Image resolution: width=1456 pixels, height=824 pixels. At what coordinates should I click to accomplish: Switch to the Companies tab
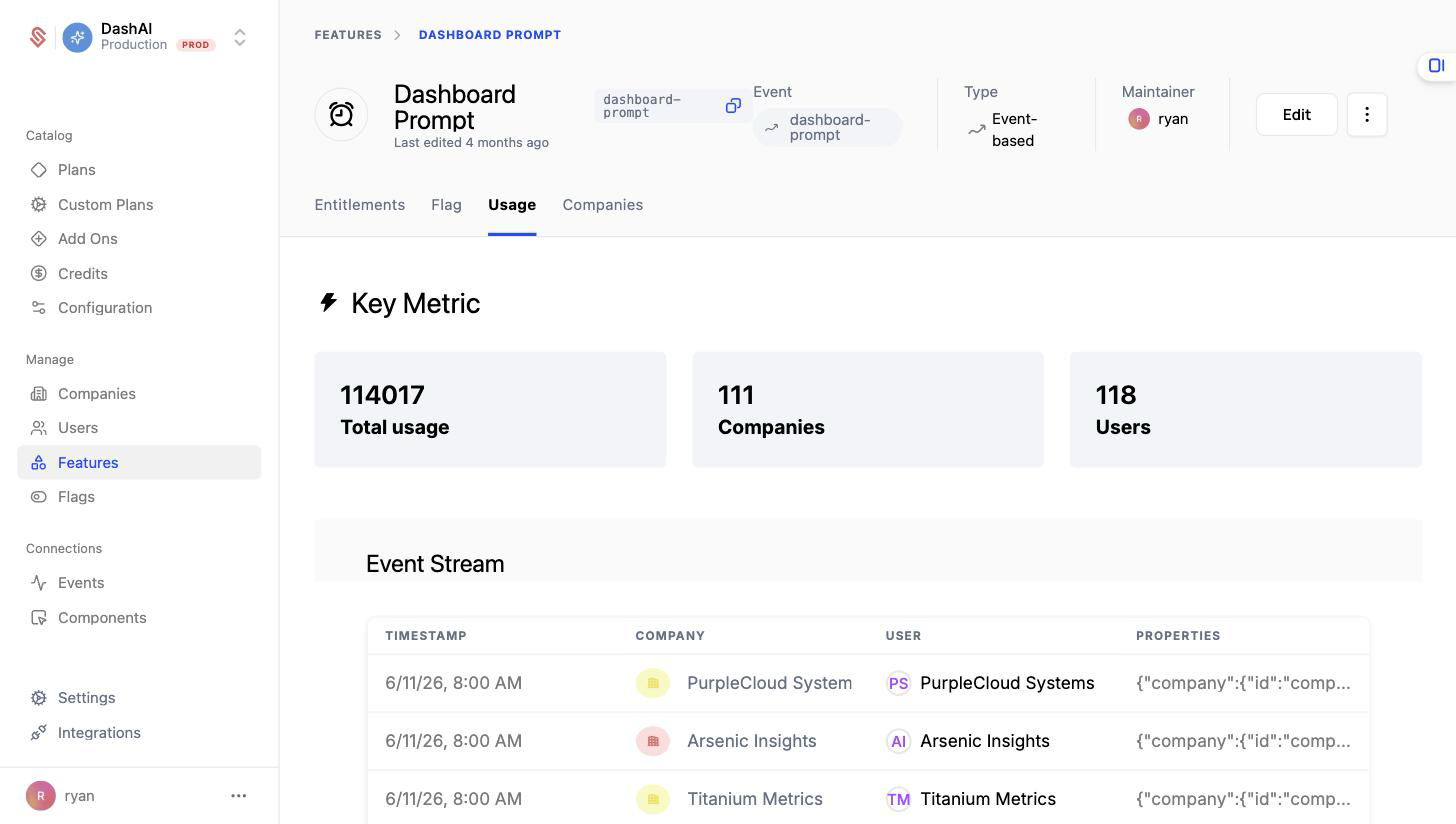603,205
